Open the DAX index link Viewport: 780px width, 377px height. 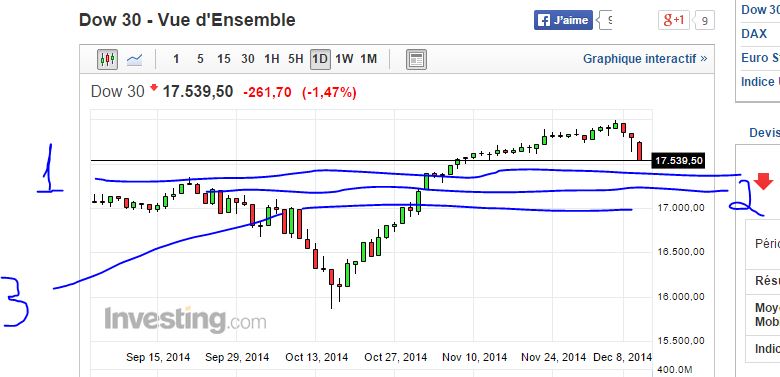754,34
